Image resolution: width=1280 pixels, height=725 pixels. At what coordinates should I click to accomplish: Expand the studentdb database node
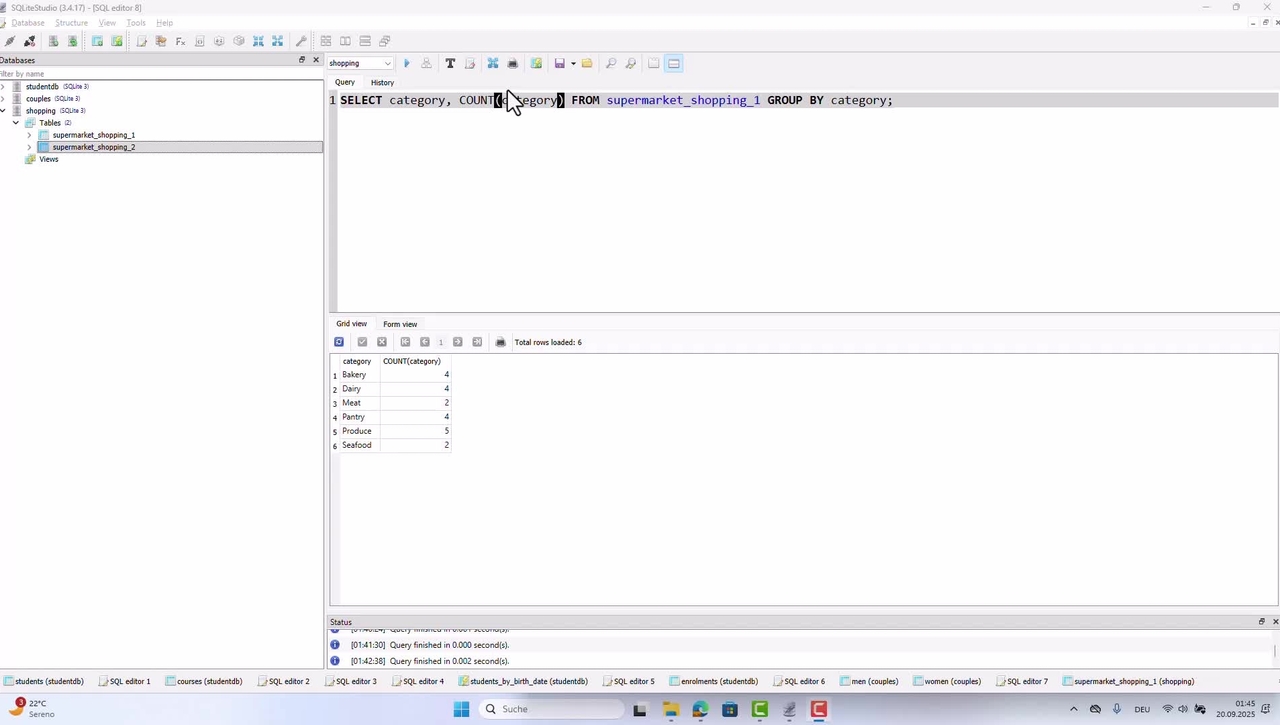point(3,87)
